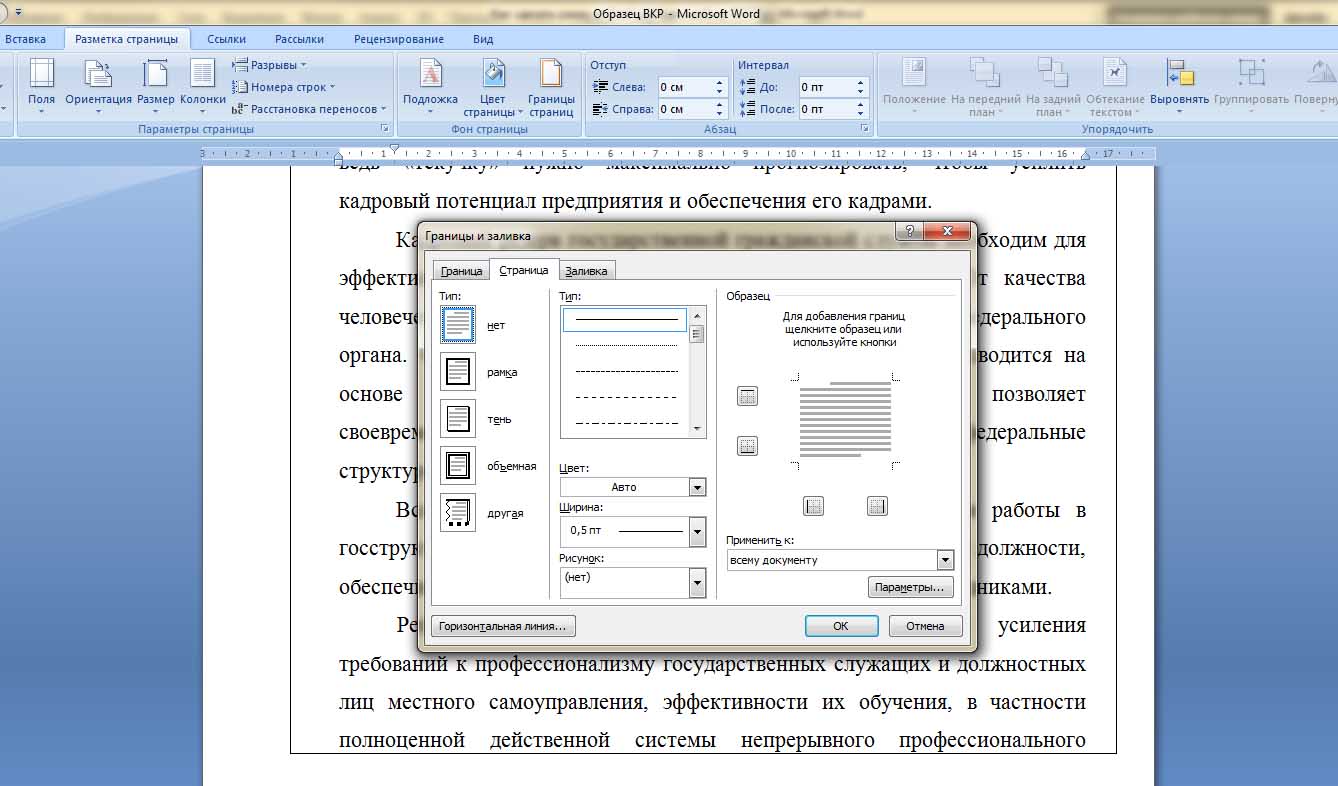Open the Применить к dropdown
This screenshot has width=1338, height=786.
[x=946, y=560]
